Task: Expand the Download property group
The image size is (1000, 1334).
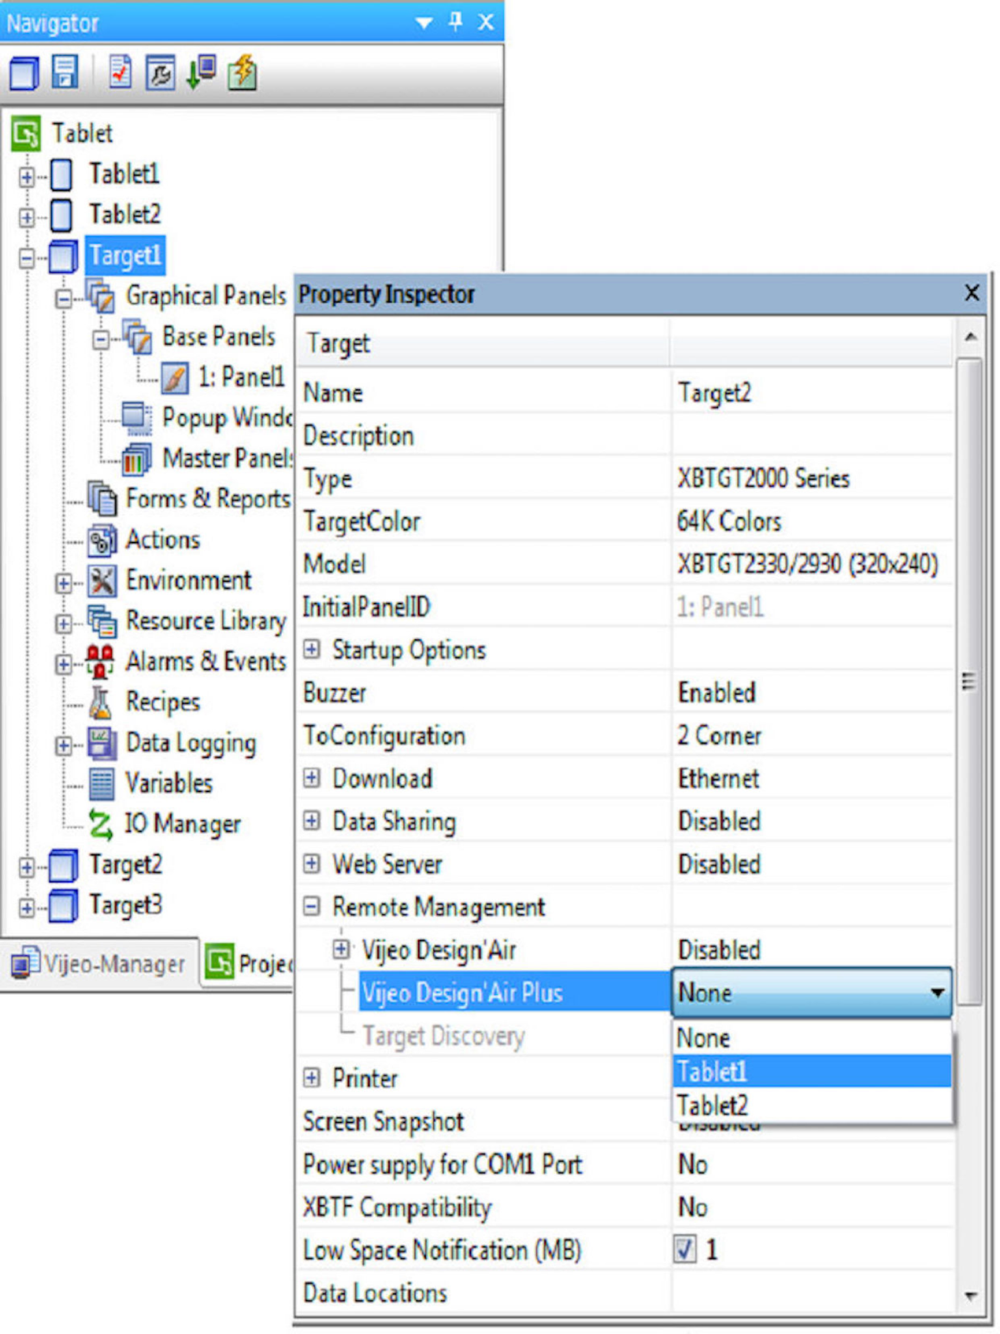Action: click(x=312, y=777)
